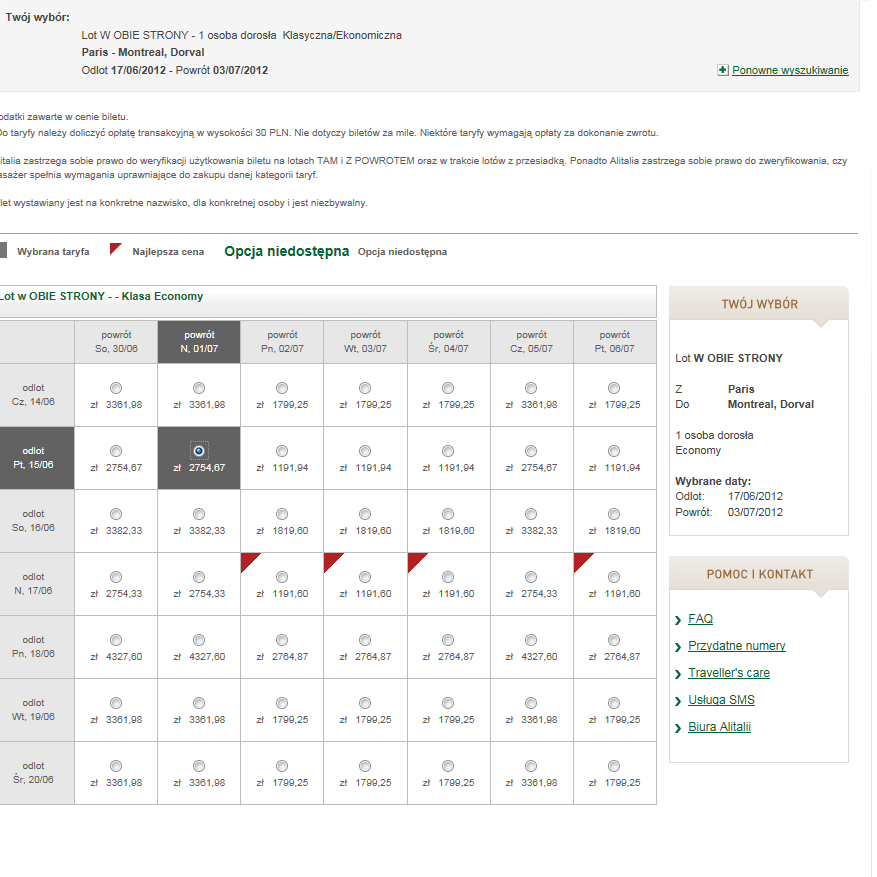Open the Ponowne wyszukiwanie search expander link

coord(790,70)
